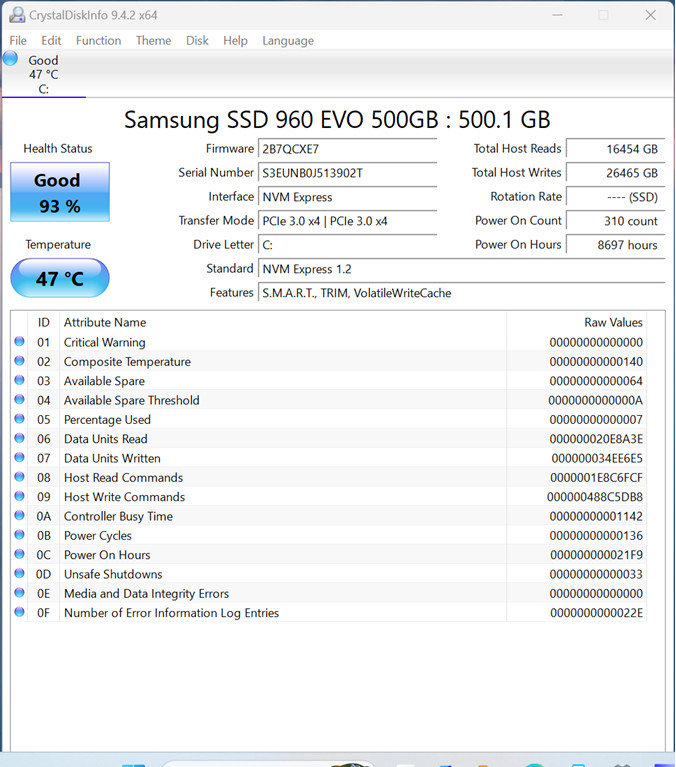Click raw value 00000000000136
Viewport: 676px width, 767px height.
click(596, 536)
